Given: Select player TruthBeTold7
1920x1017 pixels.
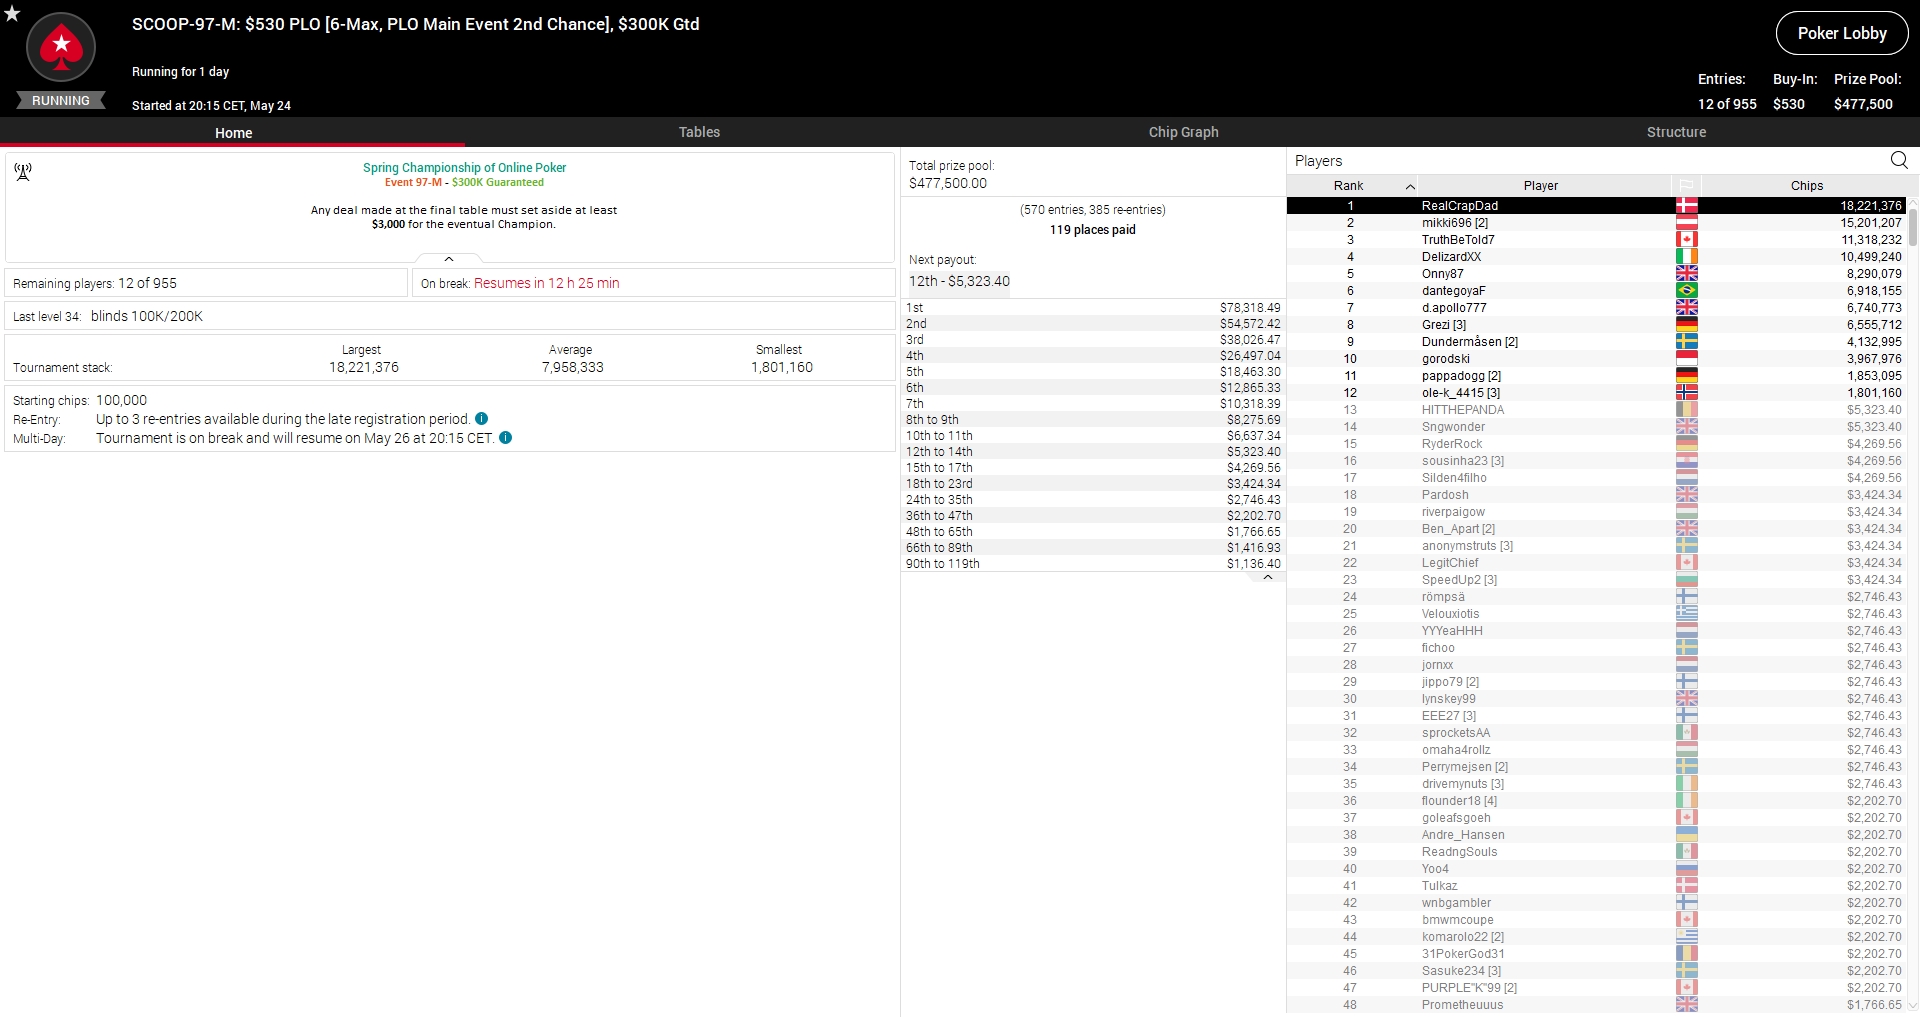Looking at the screenshot, I should (x=1596, y=240).
